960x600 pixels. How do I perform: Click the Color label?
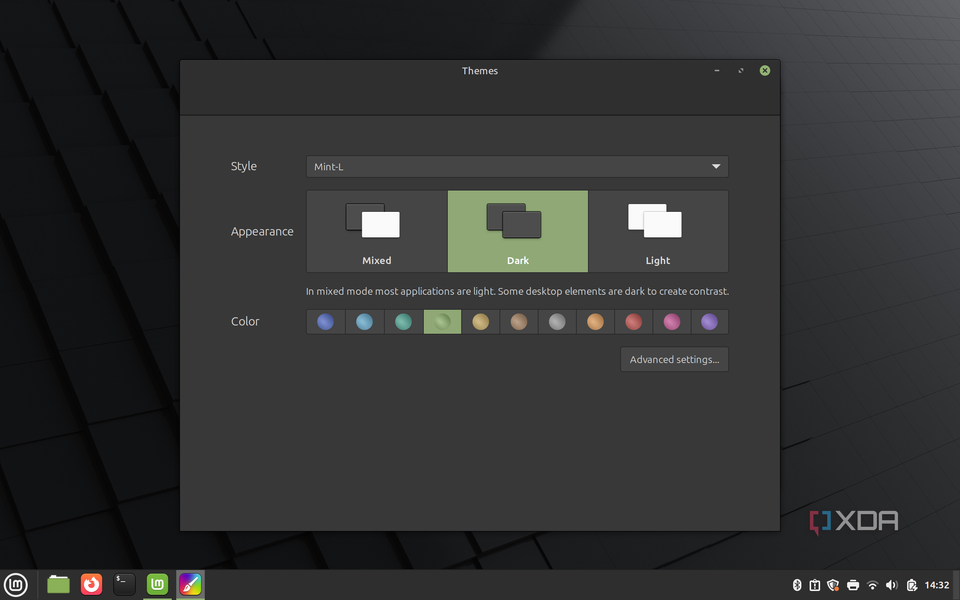[245, 321]
